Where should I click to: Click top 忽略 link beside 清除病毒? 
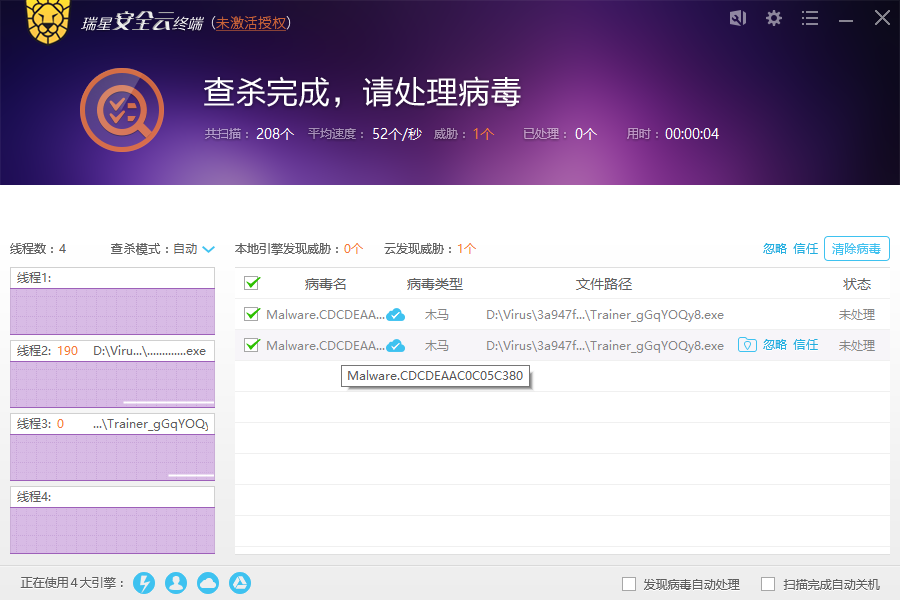point(774,249)
